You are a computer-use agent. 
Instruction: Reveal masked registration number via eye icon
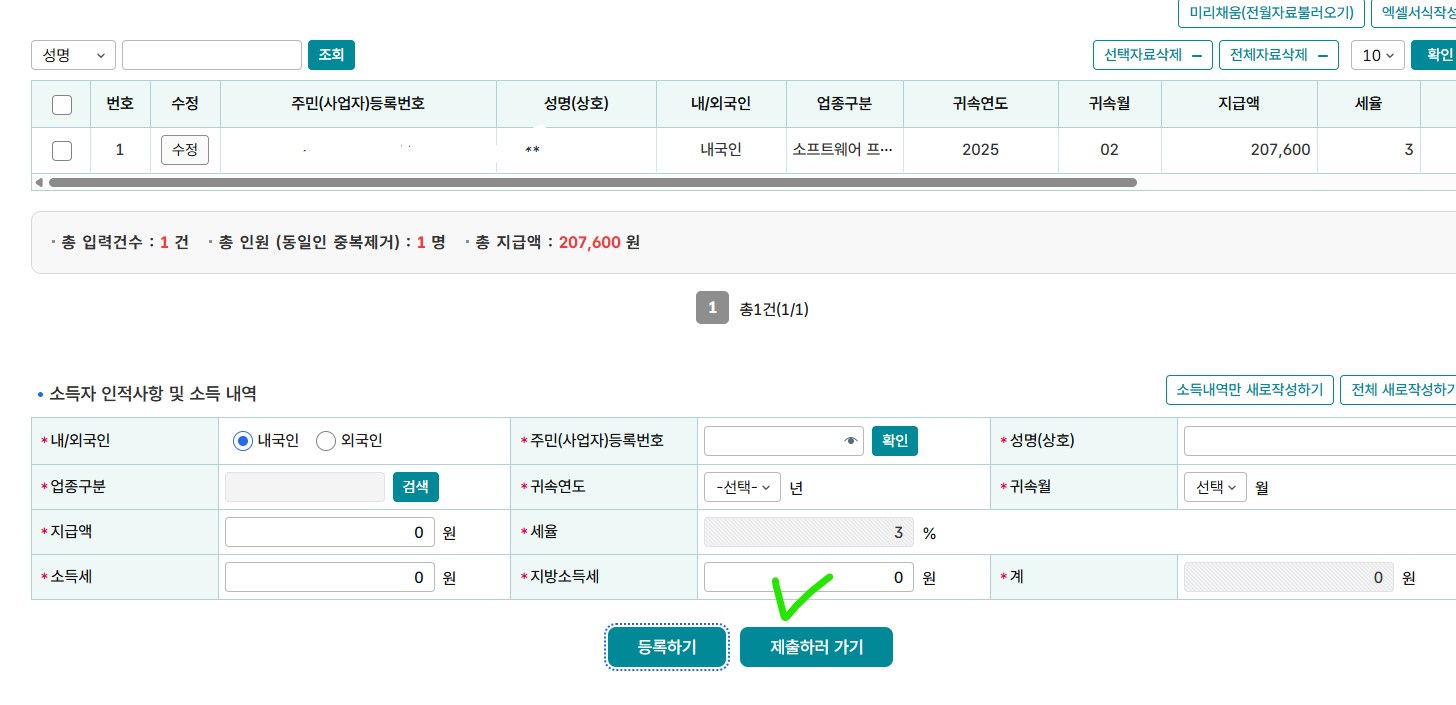click(851, 441)
